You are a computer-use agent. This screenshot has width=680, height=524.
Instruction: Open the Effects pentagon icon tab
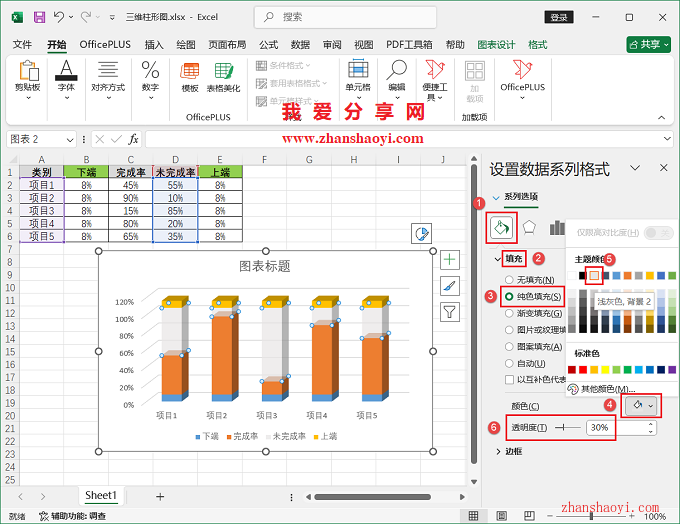click(530, 228)
